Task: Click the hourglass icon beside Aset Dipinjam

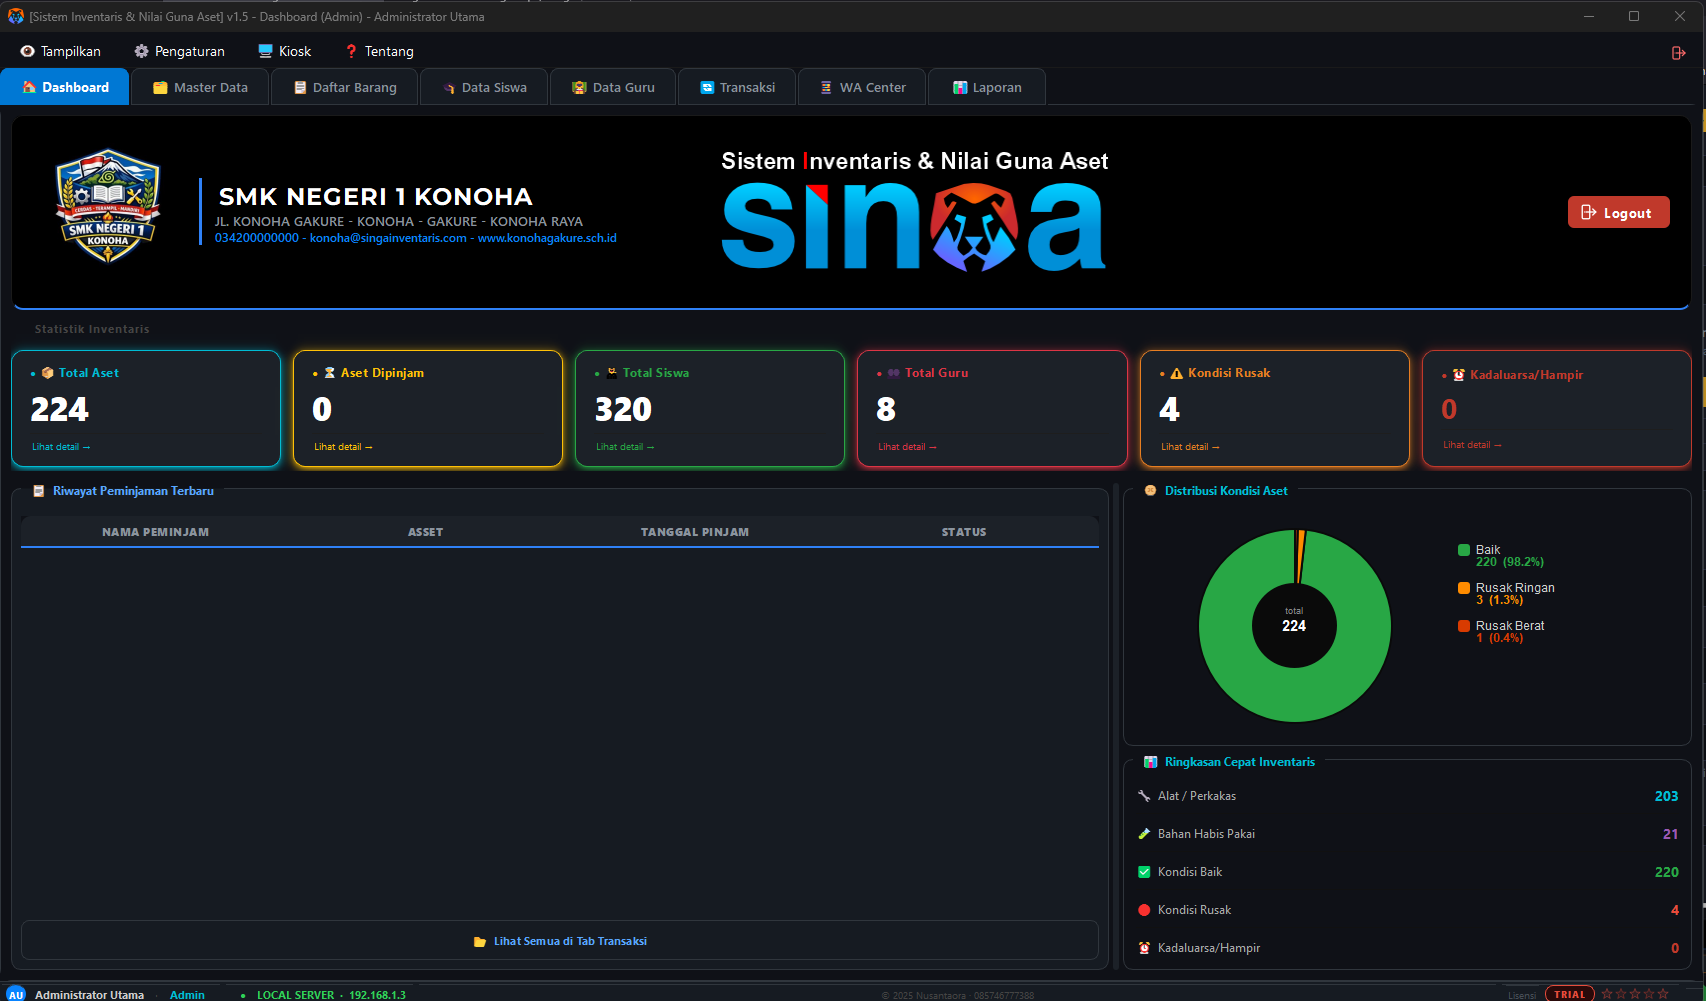Action: point(329,373)
